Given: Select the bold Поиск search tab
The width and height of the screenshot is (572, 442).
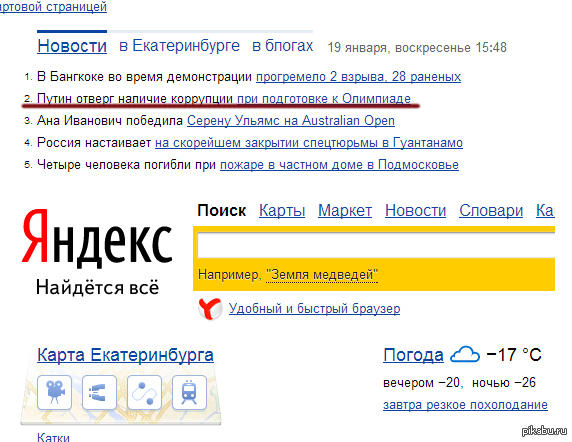Looking at the screenshot, I should pyautogui.click(x=222, y=211).
